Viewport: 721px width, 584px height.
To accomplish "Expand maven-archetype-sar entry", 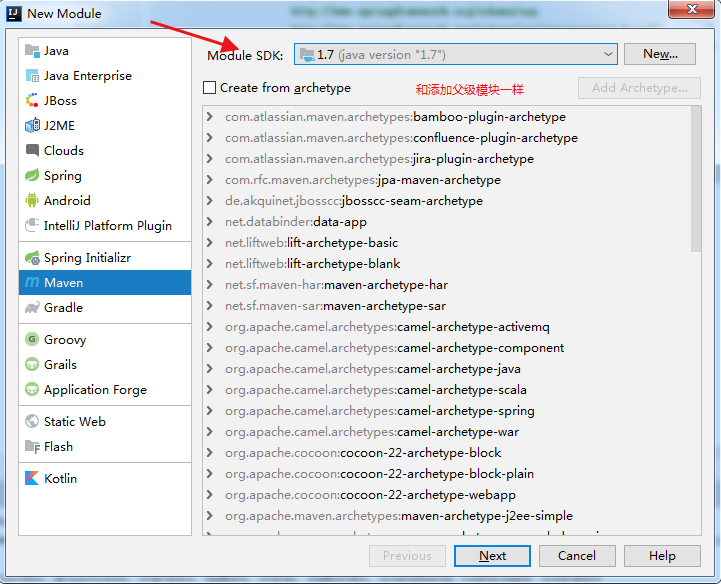I will [210, 305].
